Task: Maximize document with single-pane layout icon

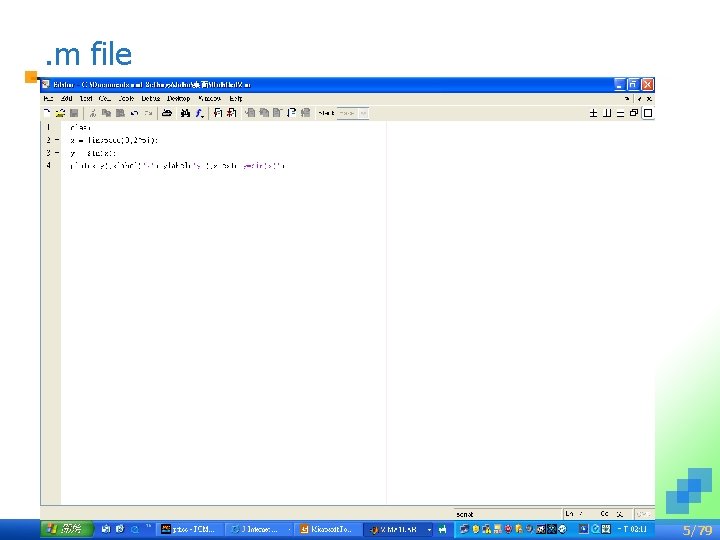Action: coord(648,113)
